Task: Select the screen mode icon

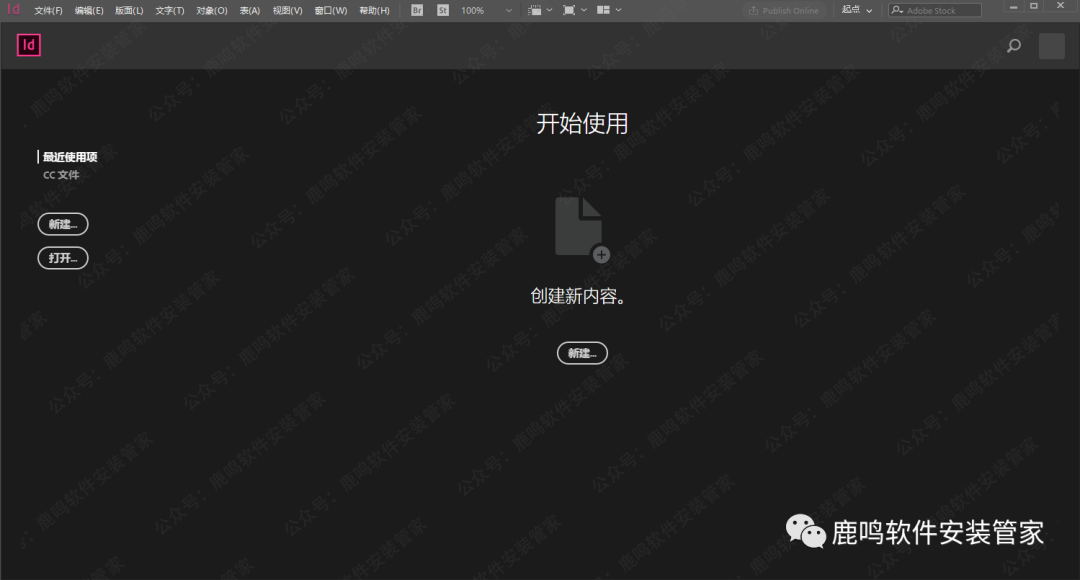Action: (x=568, y=10)
